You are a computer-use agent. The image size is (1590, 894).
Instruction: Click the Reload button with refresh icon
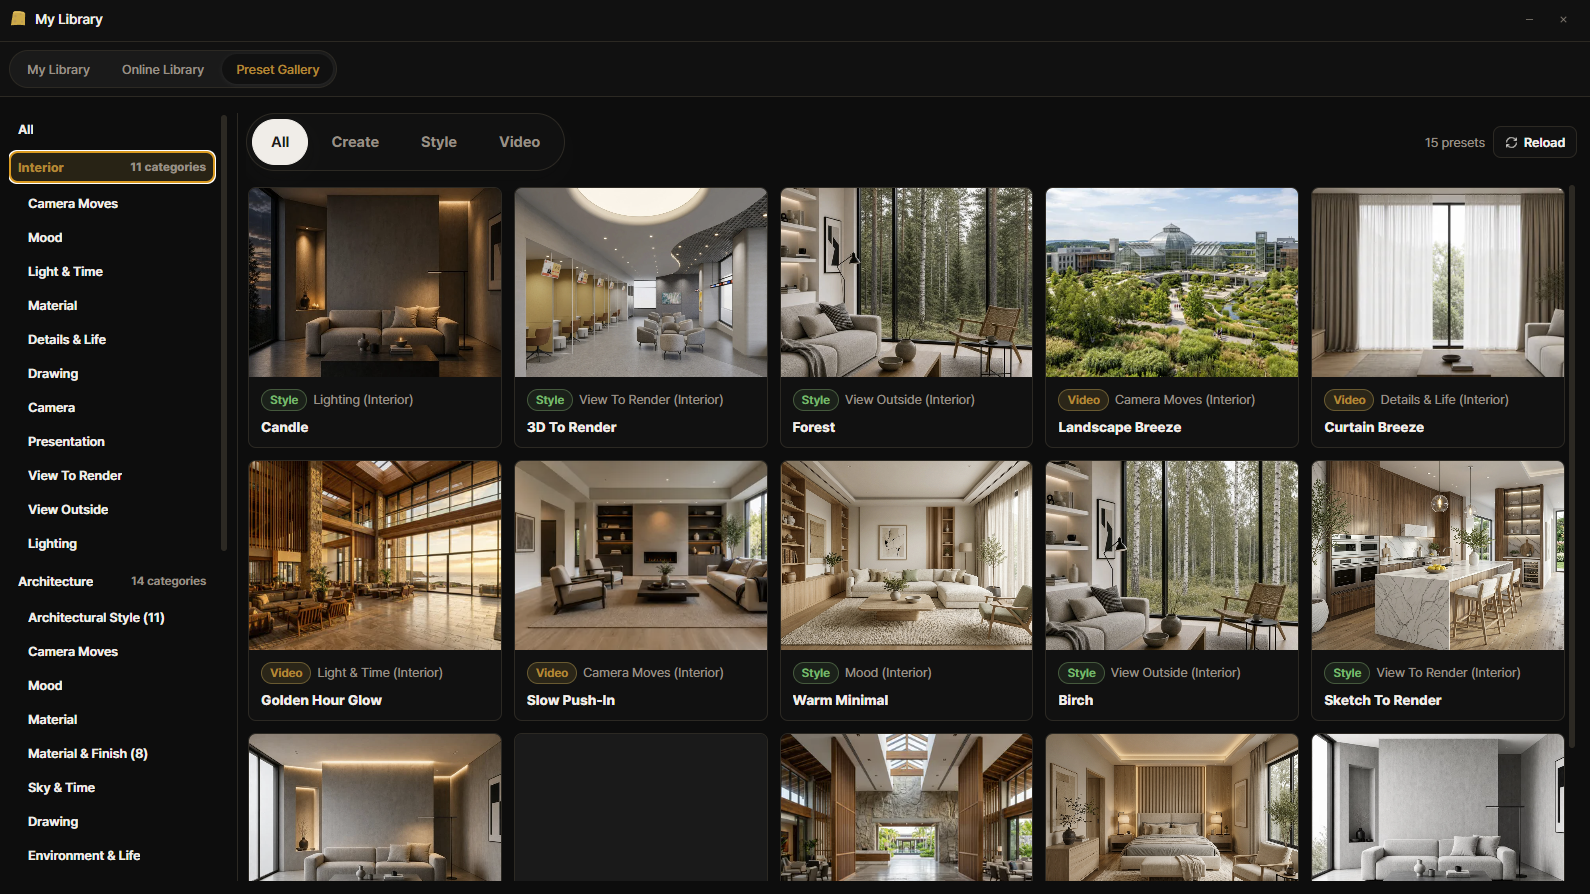(x=1535, y=142)
